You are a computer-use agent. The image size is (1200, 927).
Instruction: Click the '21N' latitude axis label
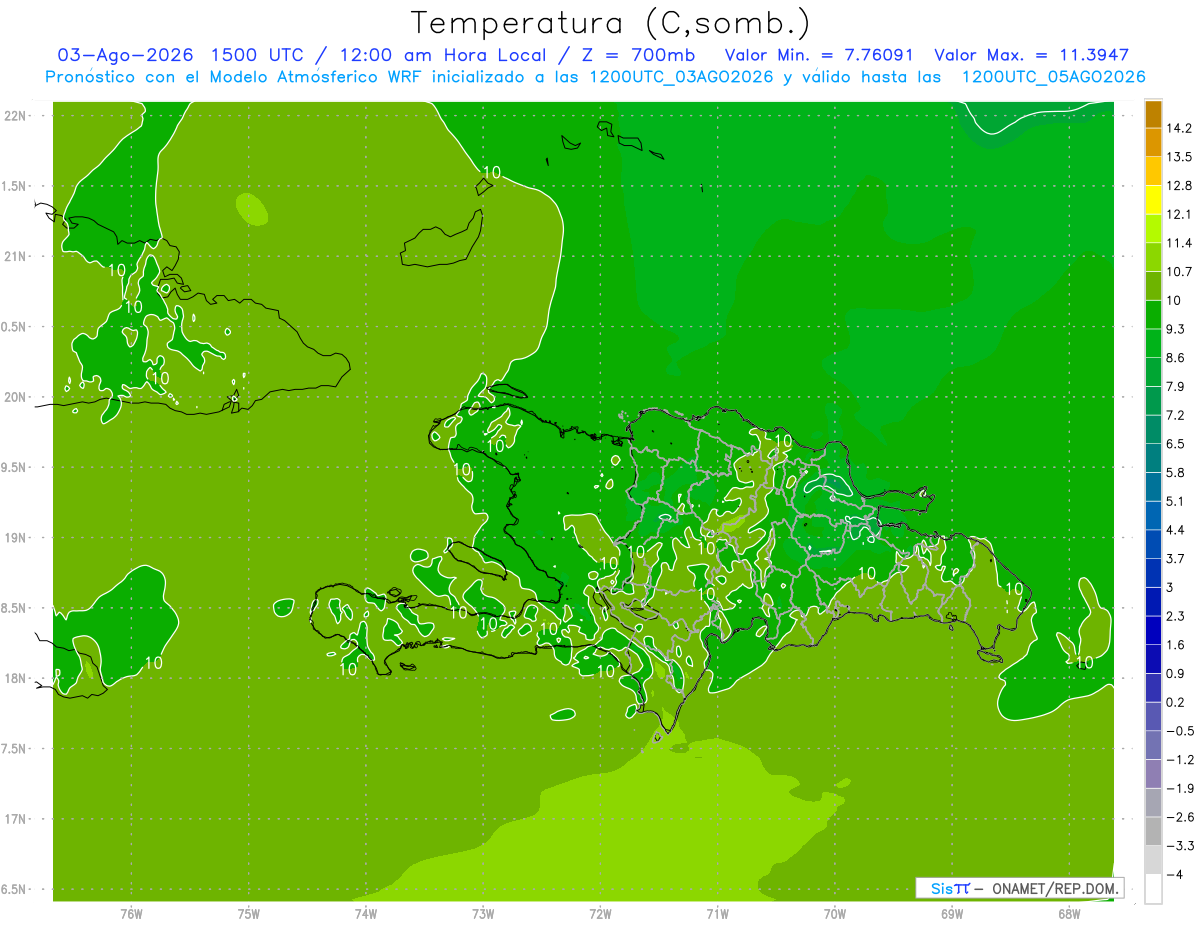[14, 257]
